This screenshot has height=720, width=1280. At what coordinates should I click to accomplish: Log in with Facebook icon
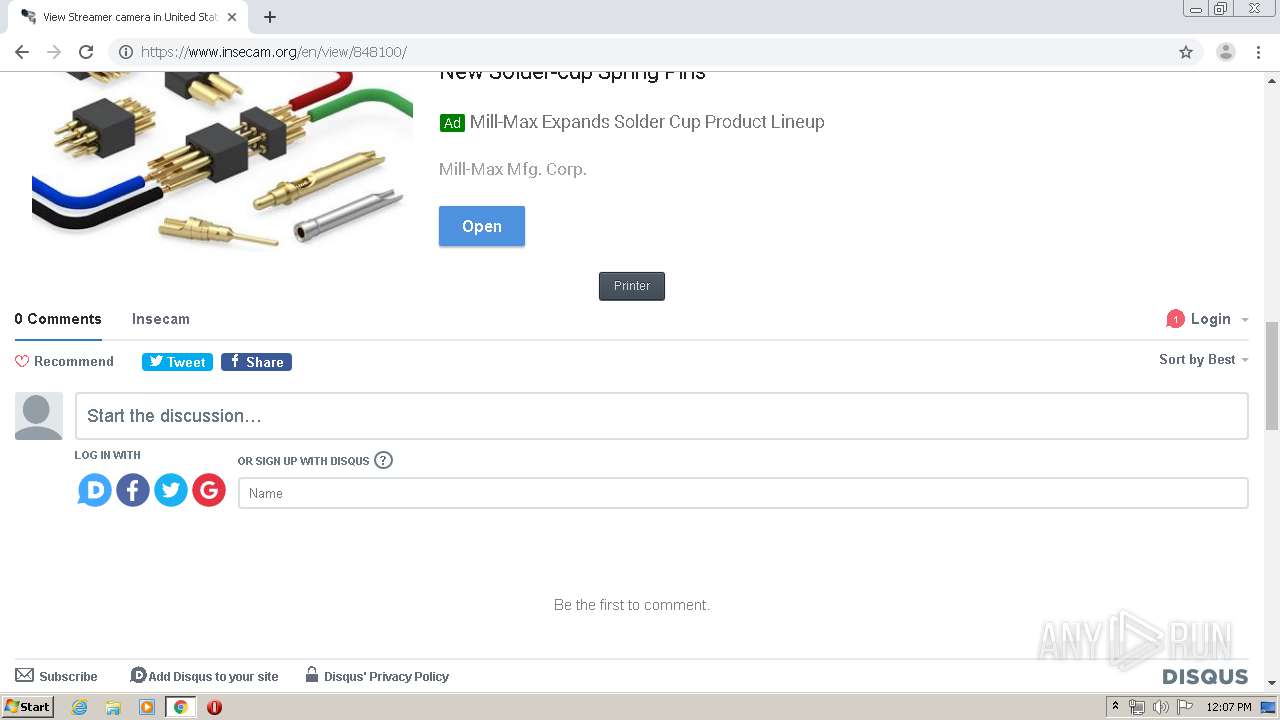[133, 490]
